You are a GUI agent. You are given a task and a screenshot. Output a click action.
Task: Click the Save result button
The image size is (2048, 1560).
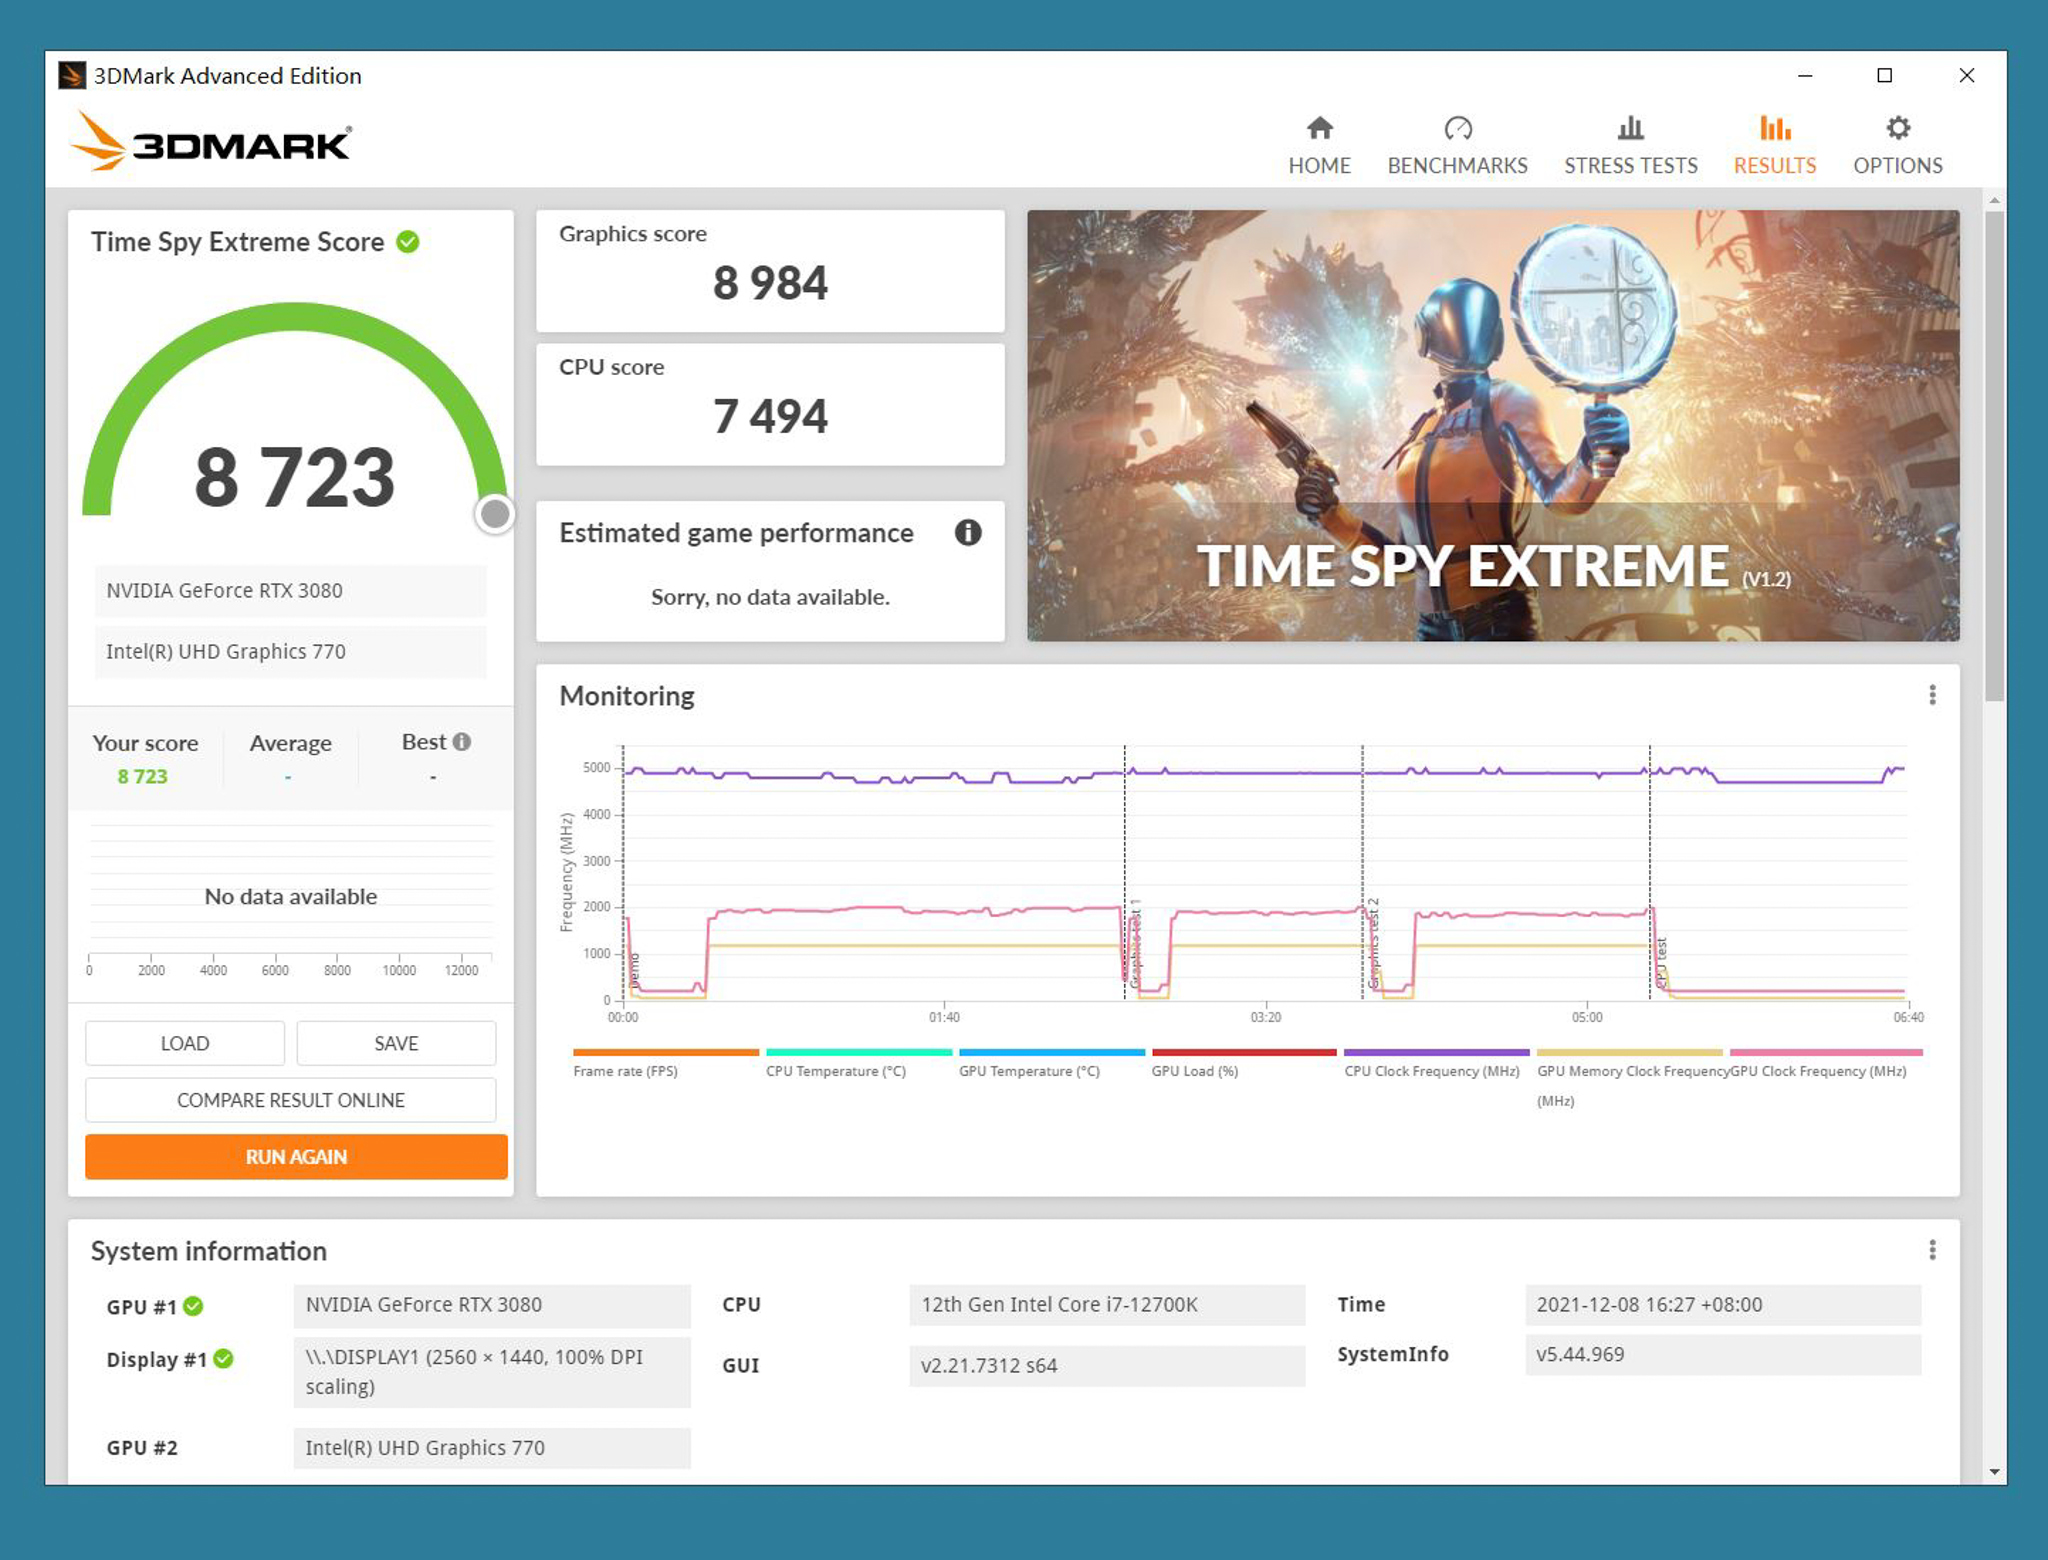pyautogui.click(x=396, y=1043)
